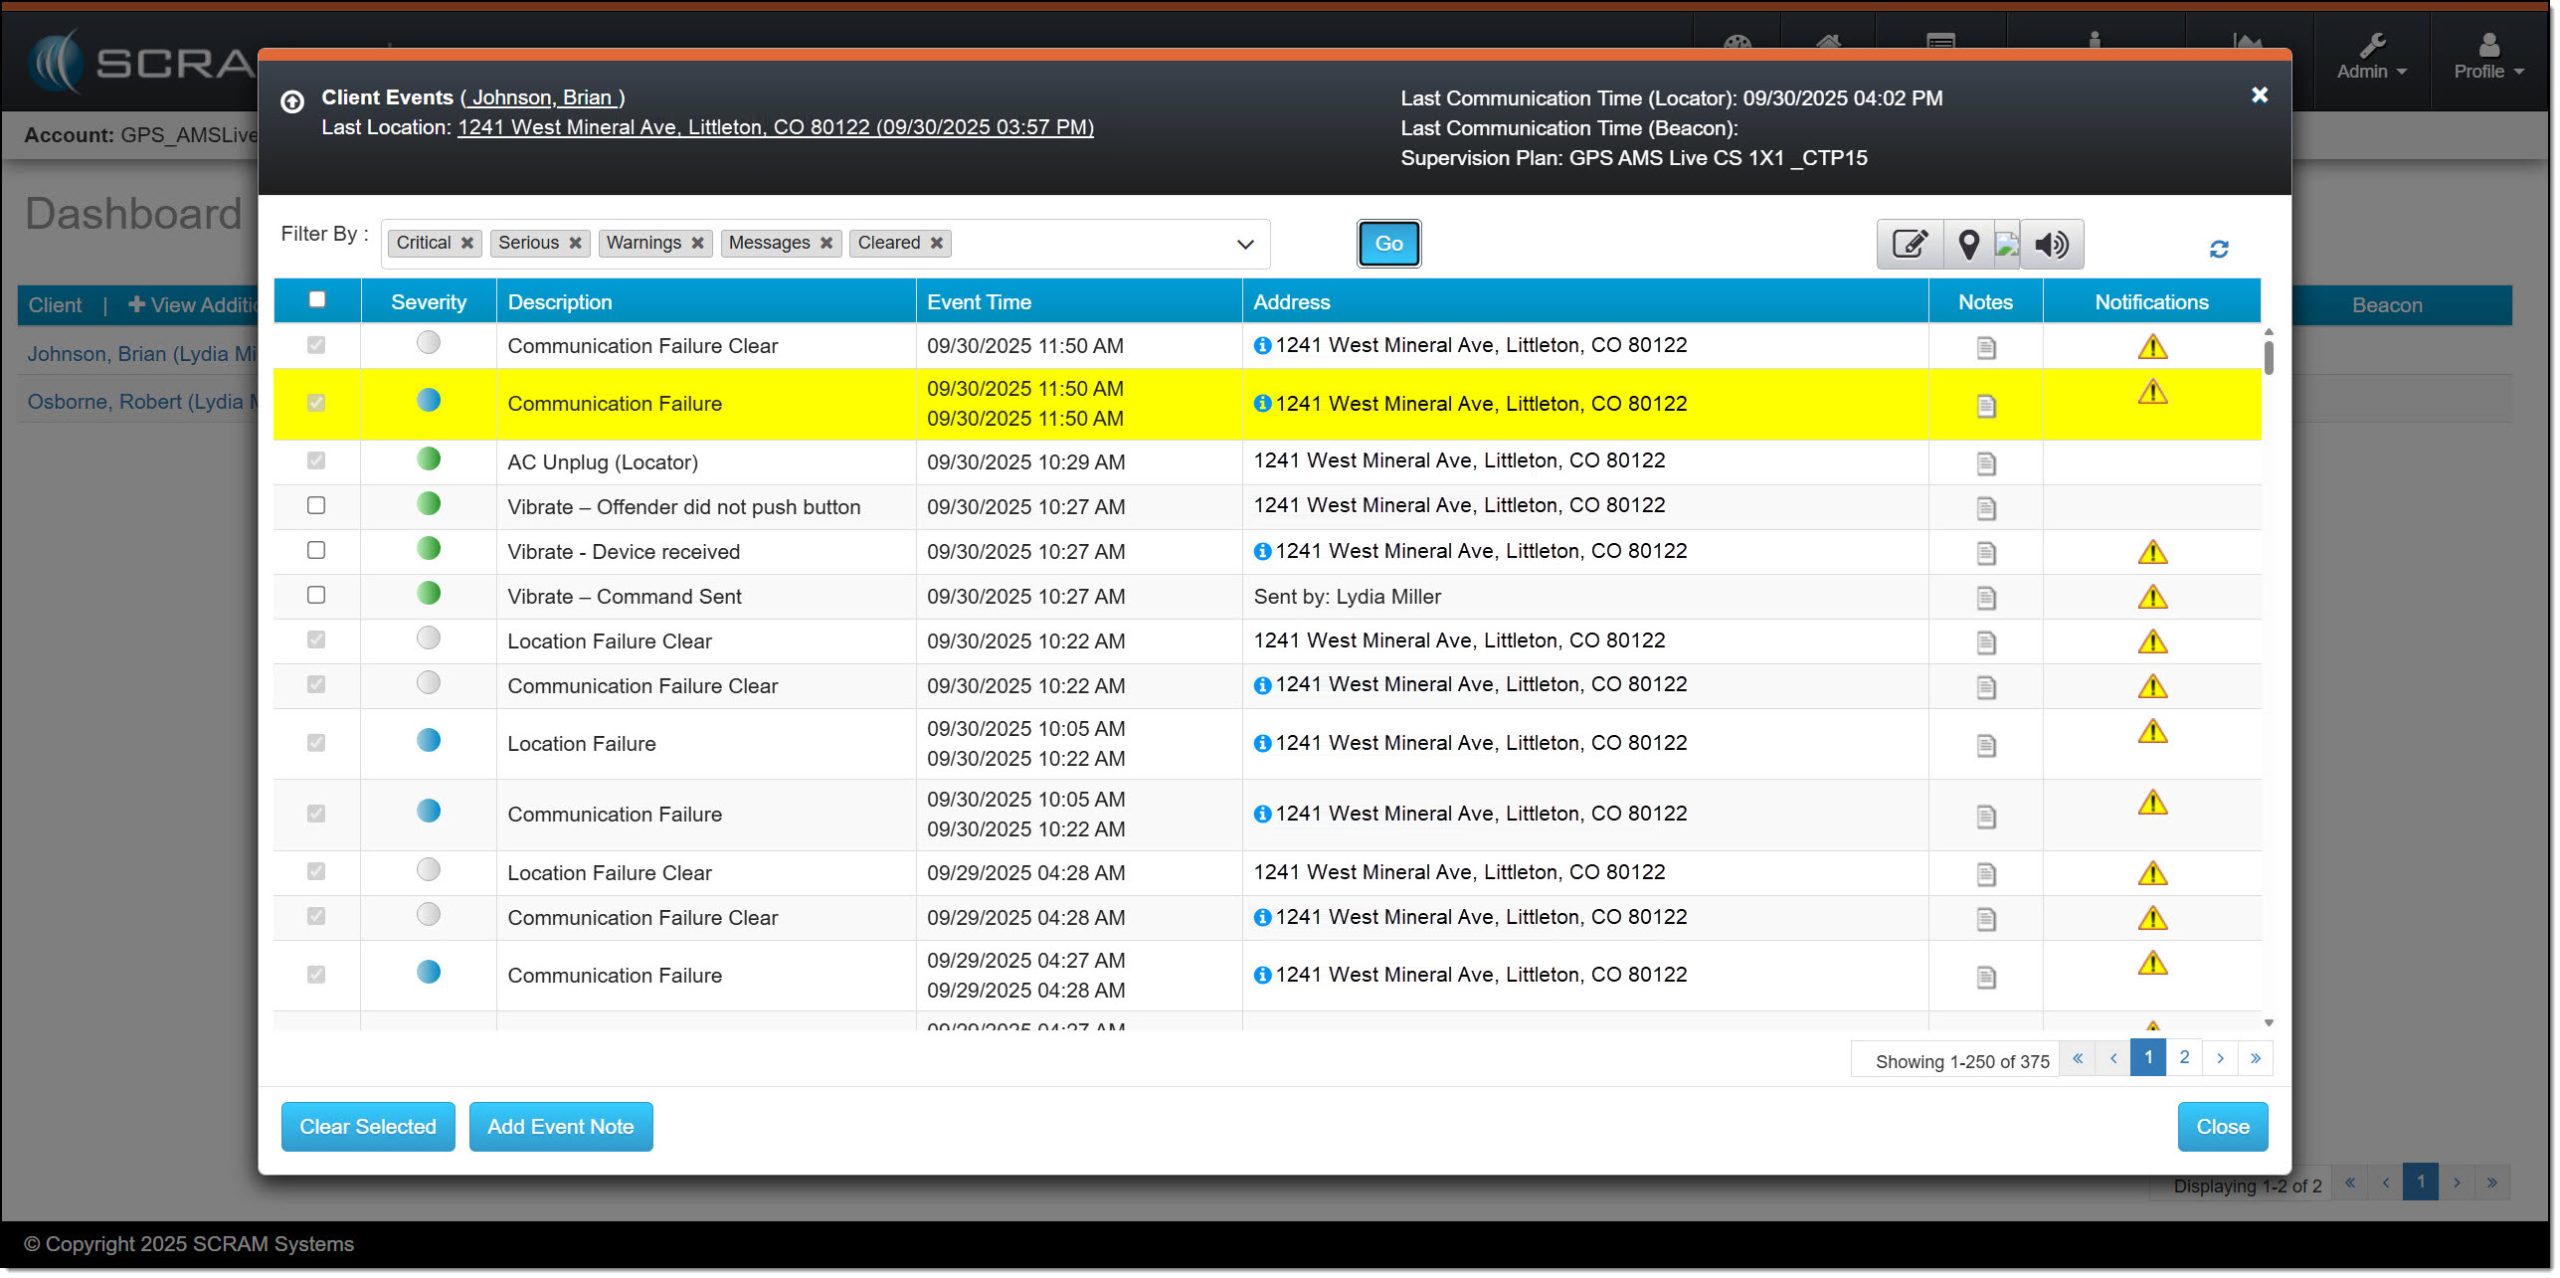Refresh the client events list
Image resolution: width=2560 pixels, height=1278 pixels.
pyautogui.click(x=2218, y=249)
